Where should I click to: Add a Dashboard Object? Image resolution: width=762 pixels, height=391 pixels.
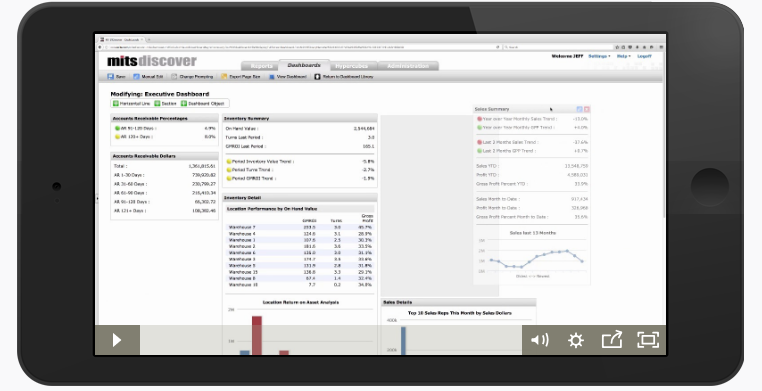203,103
